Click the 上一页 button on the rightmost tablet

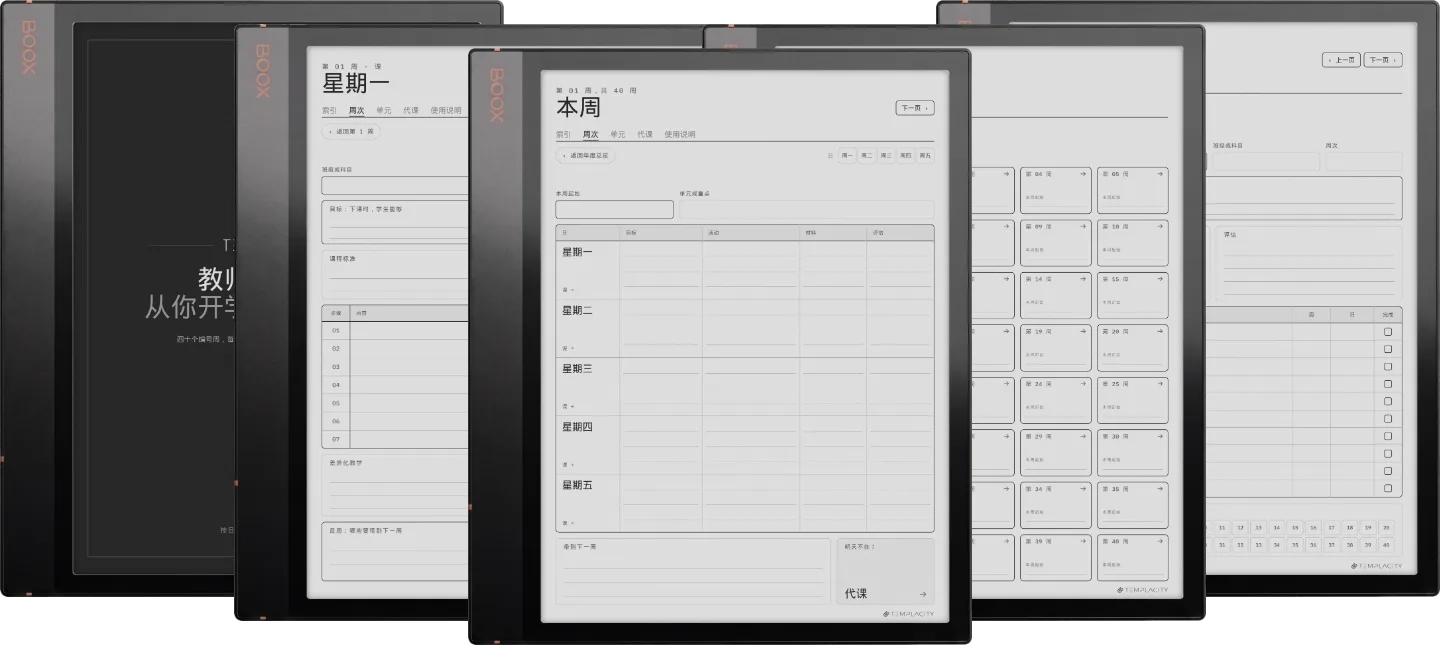pyautogui.click(x=1341, y=60)
